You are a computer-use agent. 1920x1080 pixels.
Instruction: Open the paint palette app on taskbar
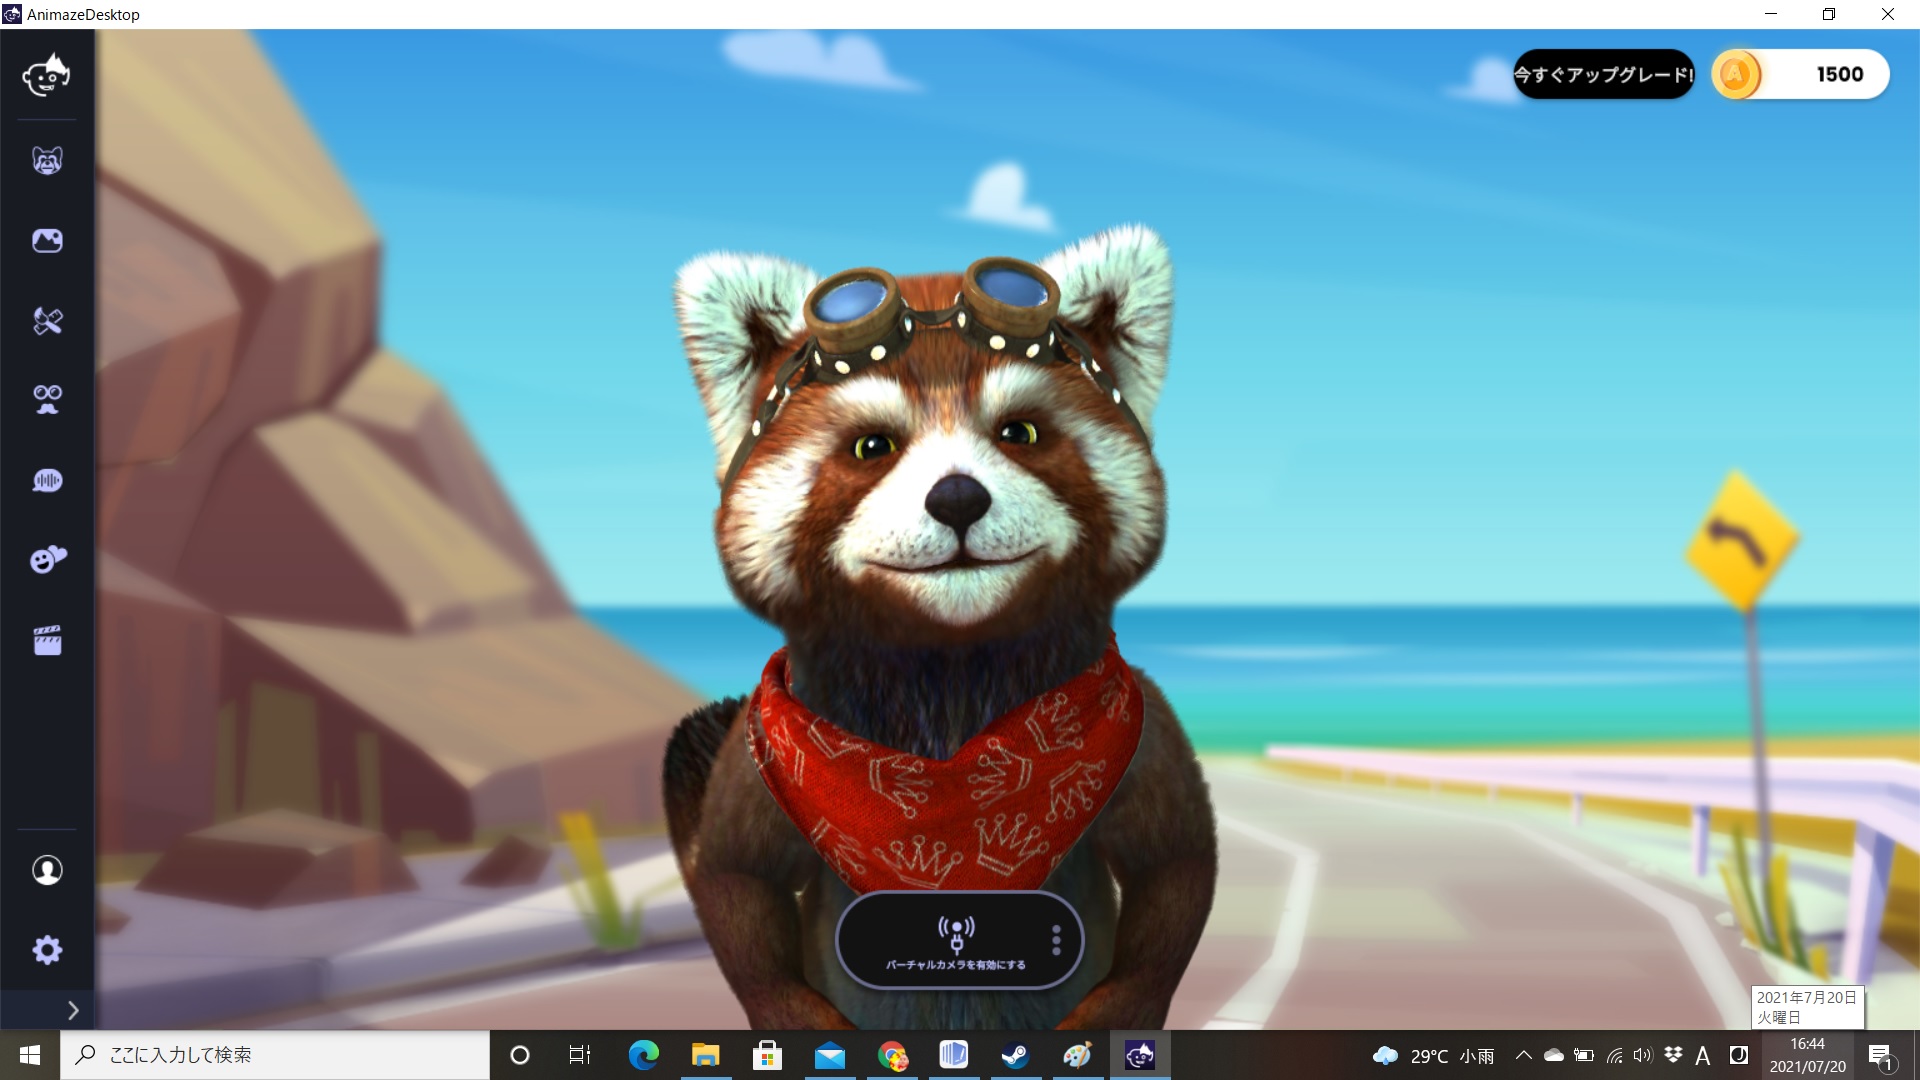pyautogui.click(x=1077, y=1055)
